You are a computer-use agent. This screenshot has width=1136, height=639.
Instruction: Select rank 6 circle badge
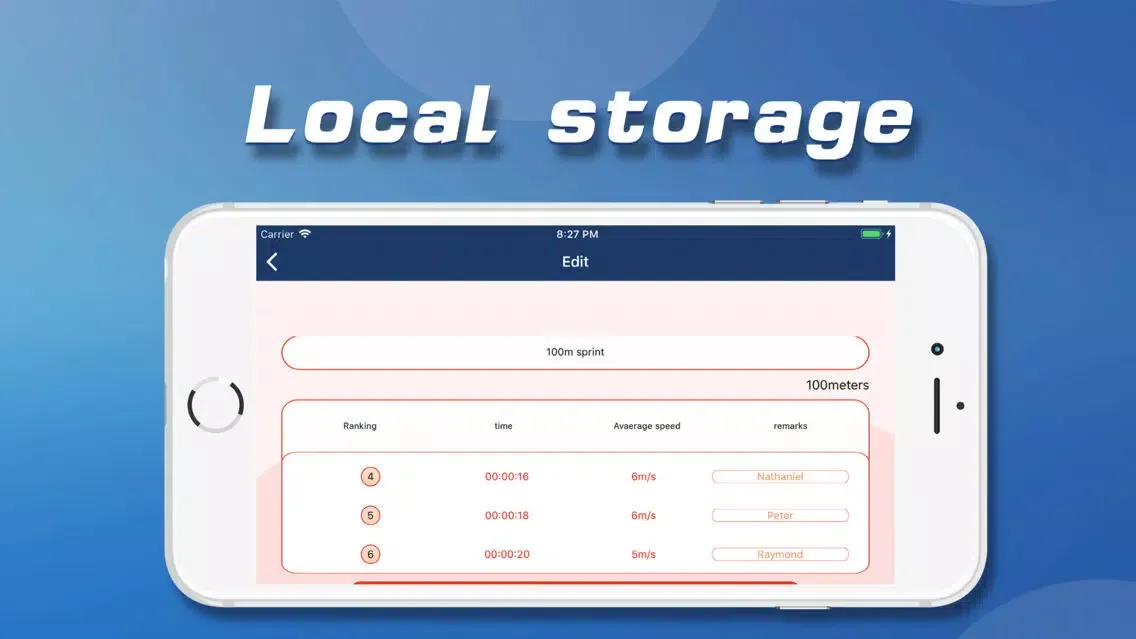tap(370, 554)
